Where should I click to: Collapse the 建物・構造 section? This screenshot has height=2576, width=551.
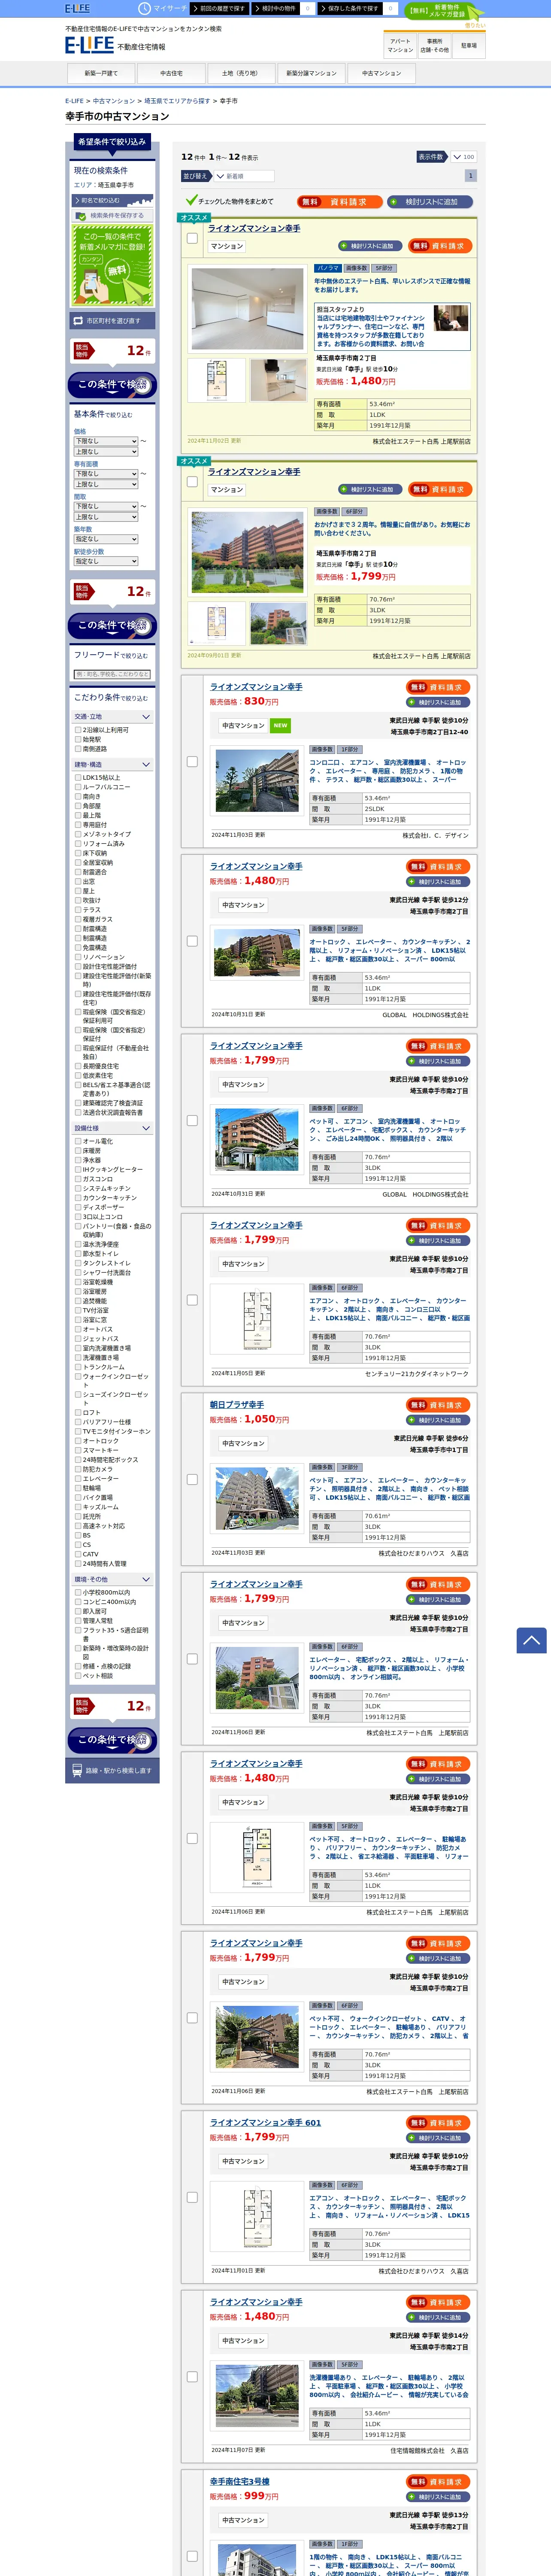(x=112, y=765)
